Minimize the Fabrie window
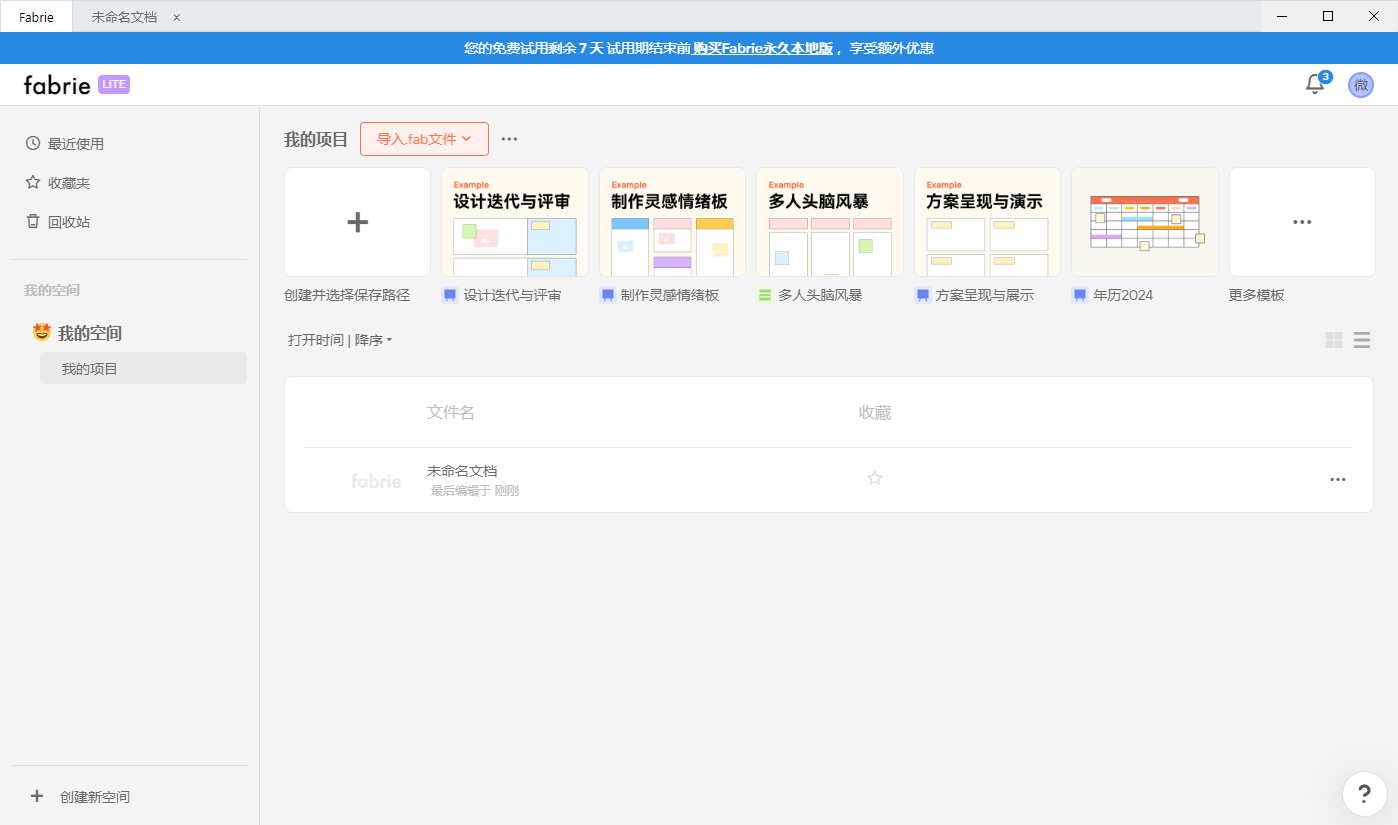Image resolution: width=1398 pixels, height=825 pixels. click(1282, 16)
